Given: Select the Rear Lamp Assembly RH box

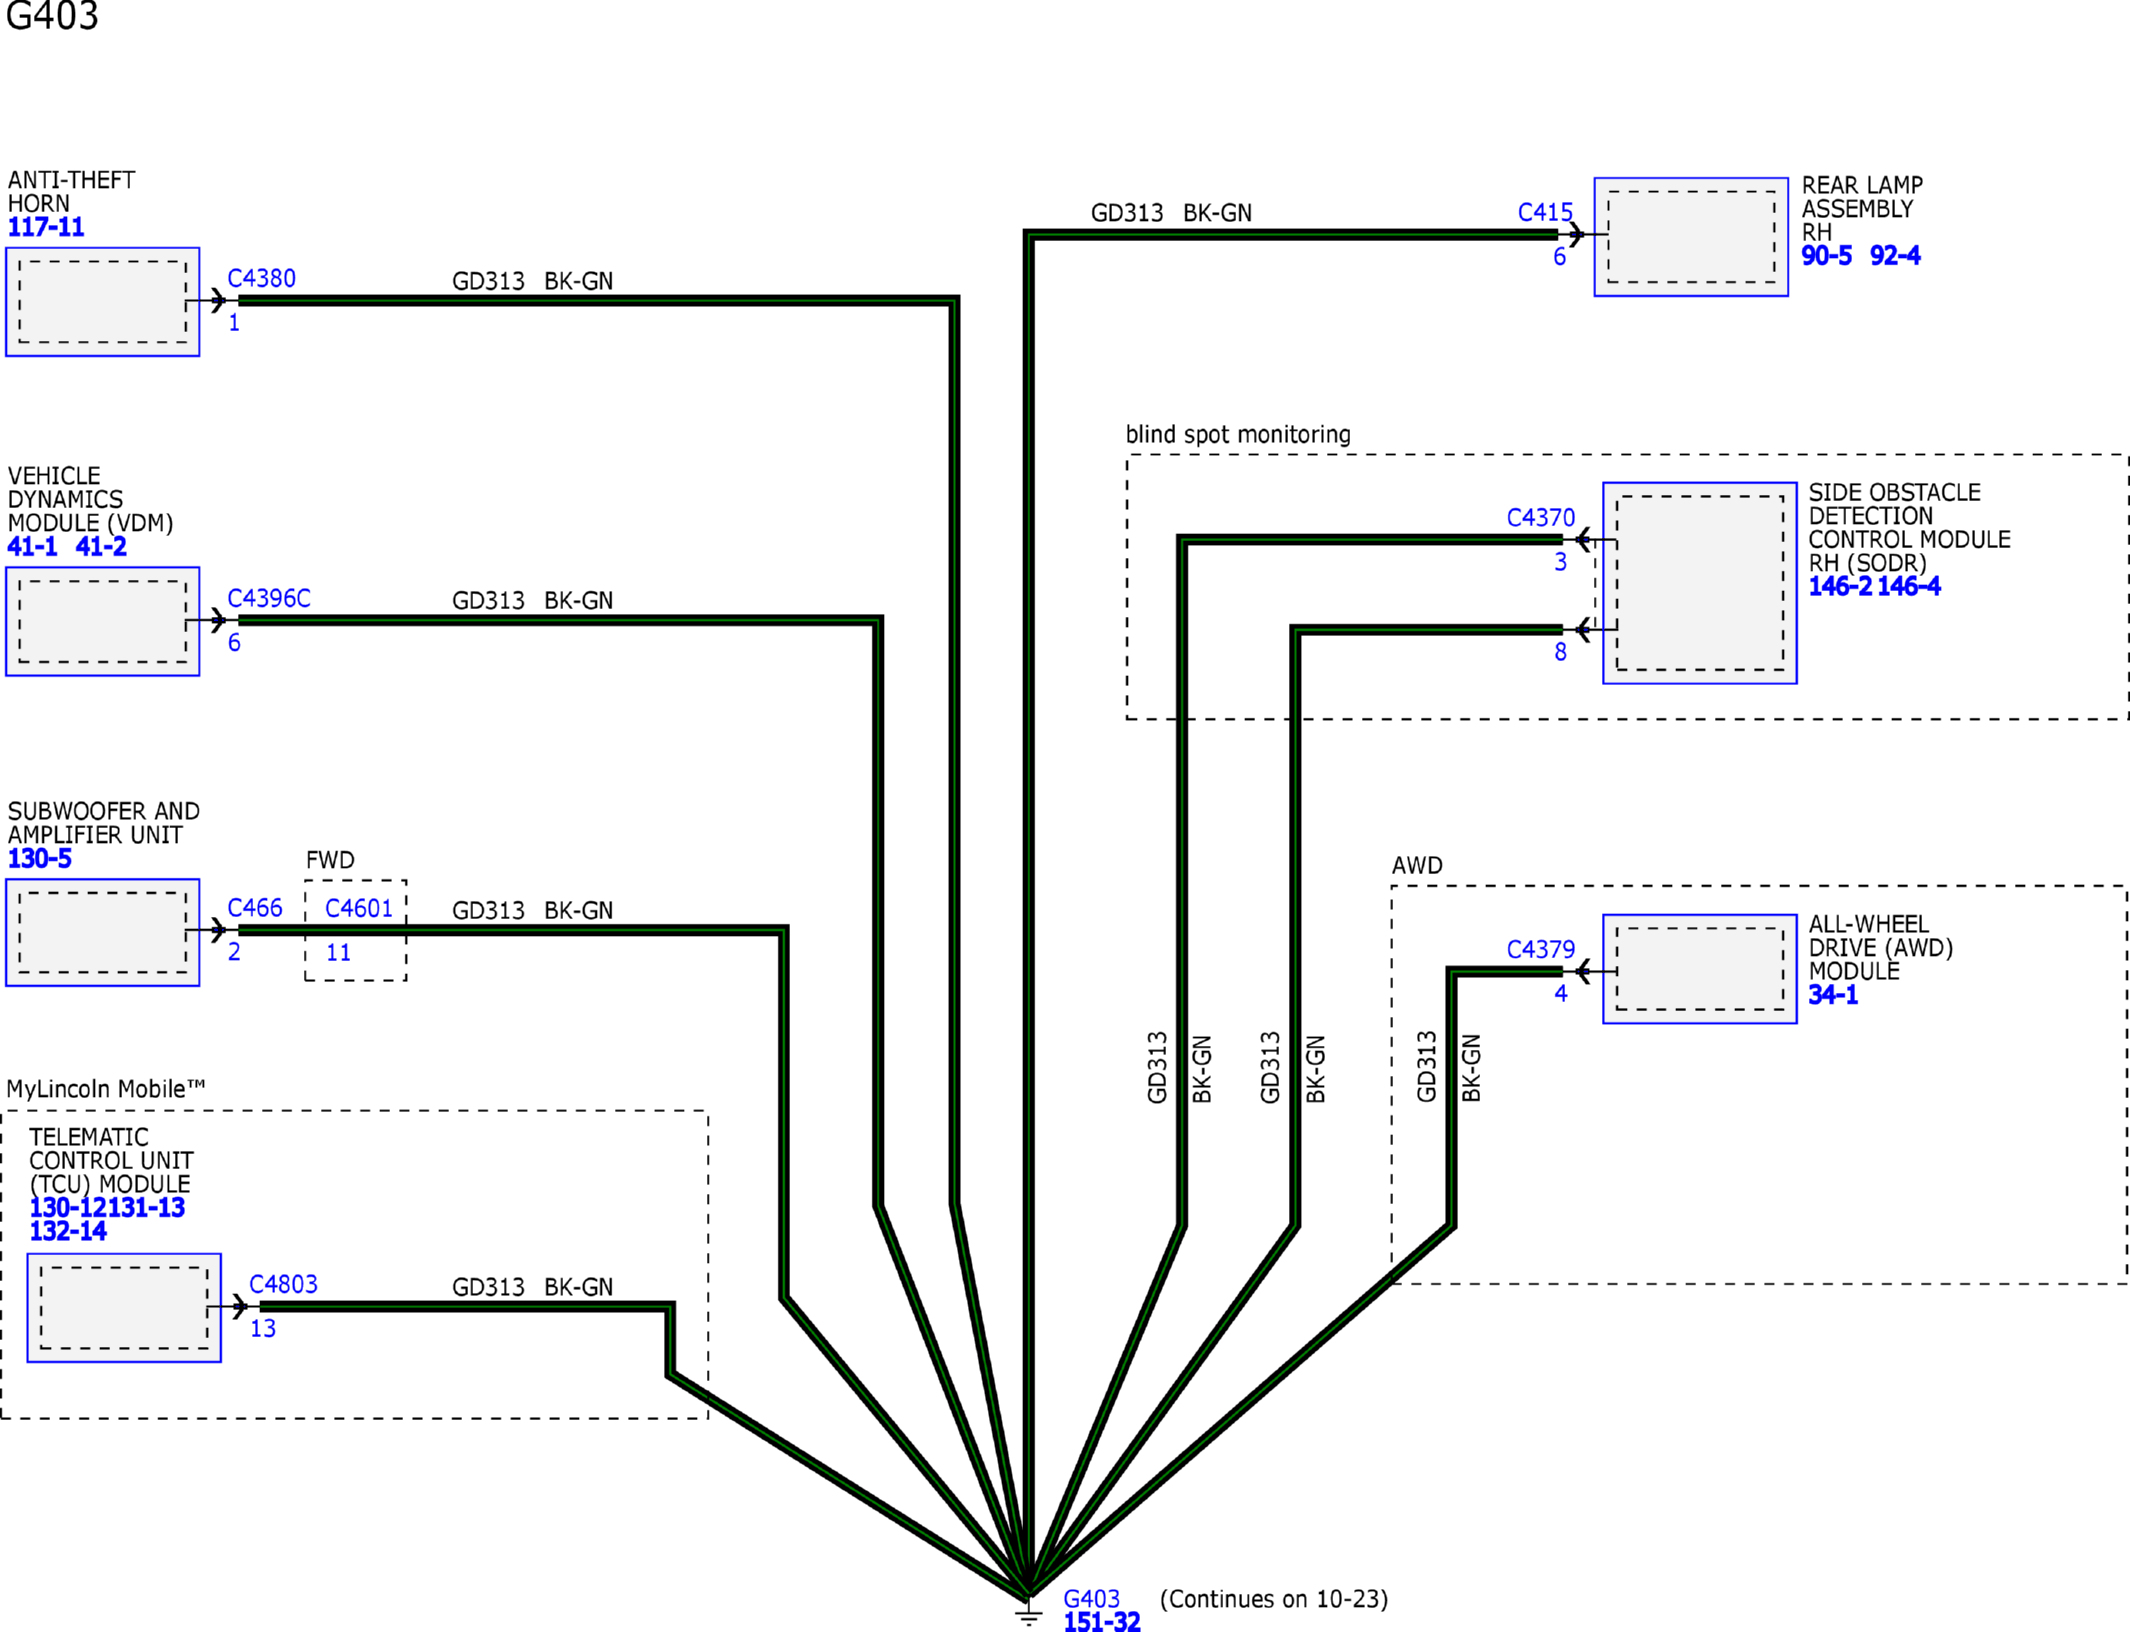Looking at the screenshot, I should point(1691,237).
